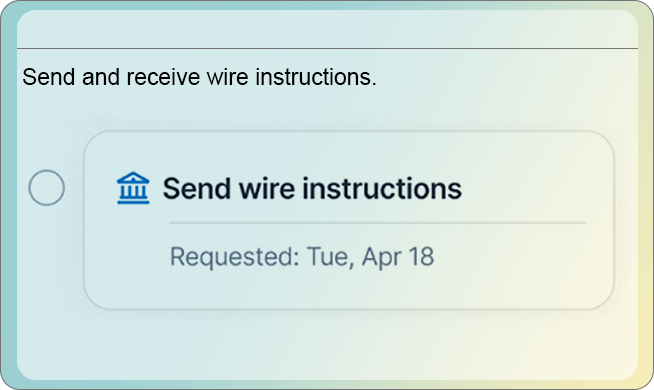Image resolution: width=654 pixels, height=390 pixels.
Task: Click the word "Requested:" in the card
Action: [235, 256]
